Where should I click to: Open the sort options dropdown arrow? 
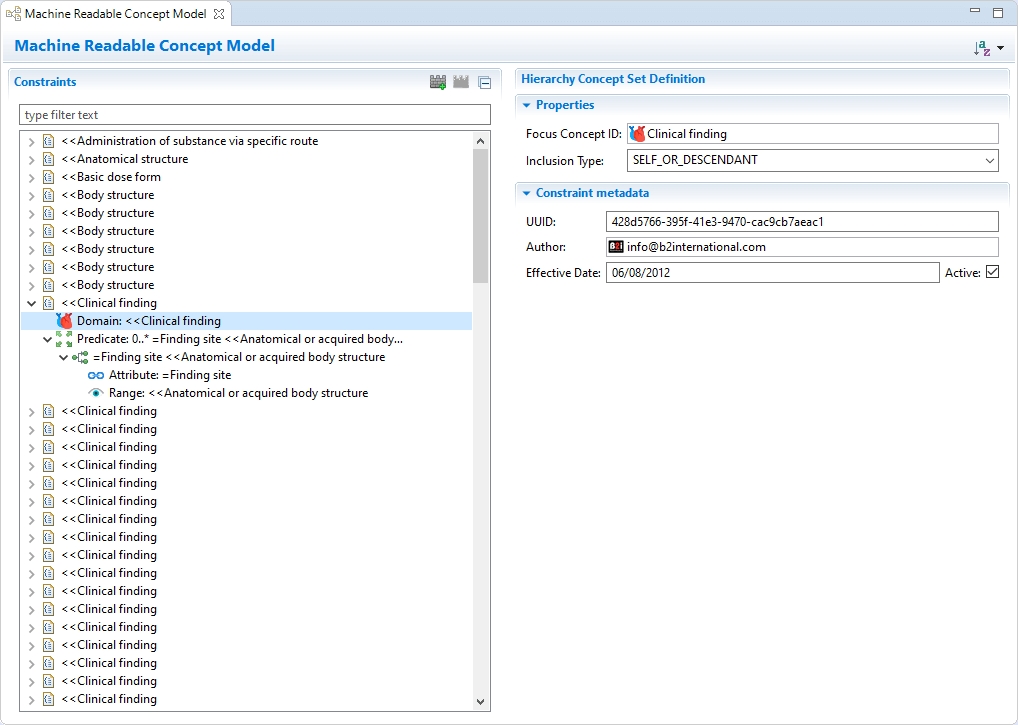point(1000,48)
